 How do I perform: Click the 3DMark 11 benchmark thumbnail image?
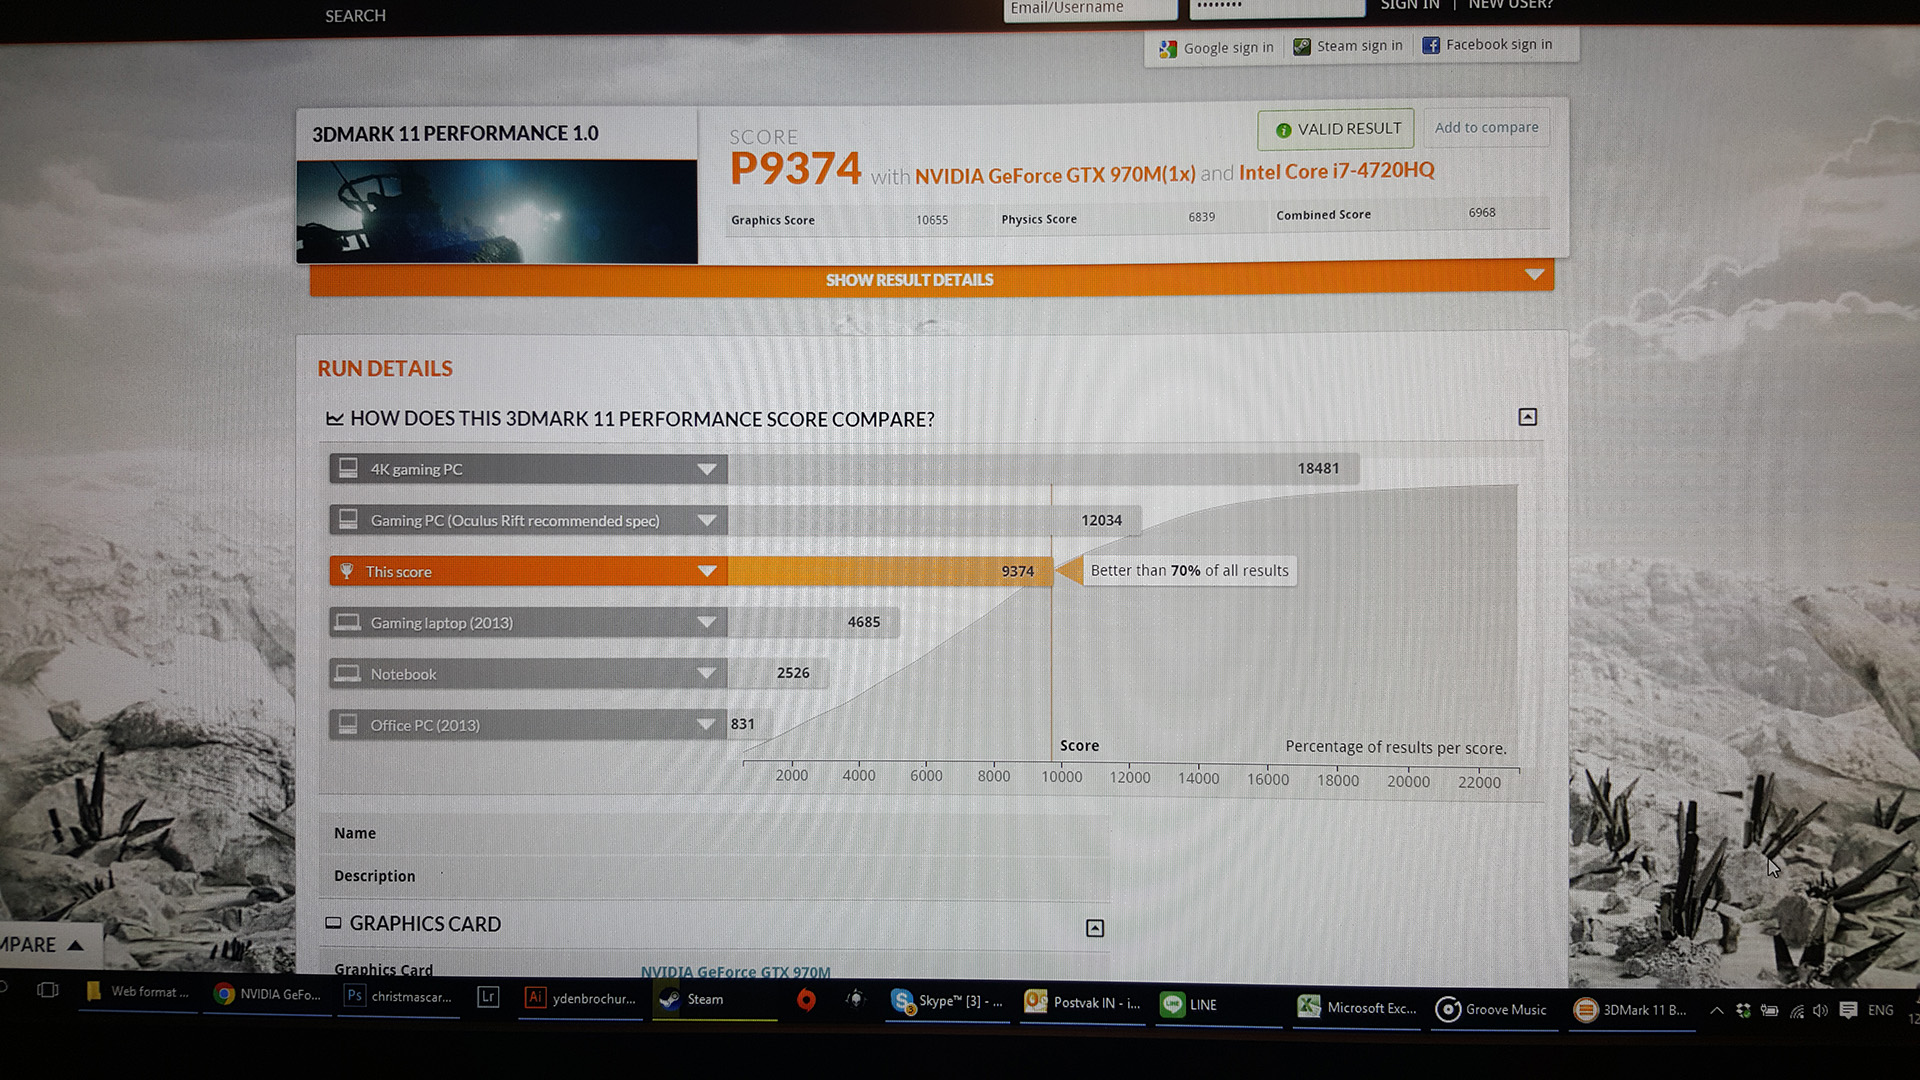point(497,211)
